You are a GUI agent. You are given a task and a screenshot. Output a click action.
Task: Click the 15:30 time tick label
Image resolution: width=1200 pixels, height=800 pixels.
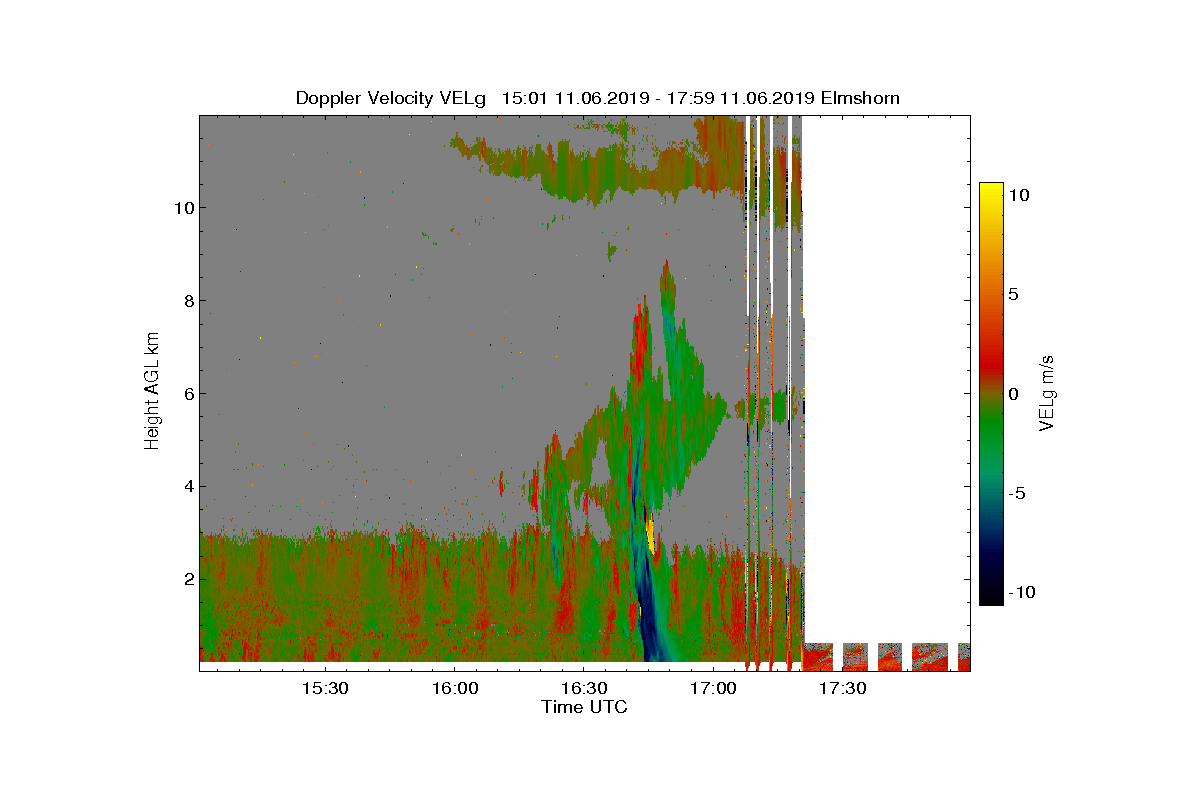pyautogui.click(x=326, y=689)
